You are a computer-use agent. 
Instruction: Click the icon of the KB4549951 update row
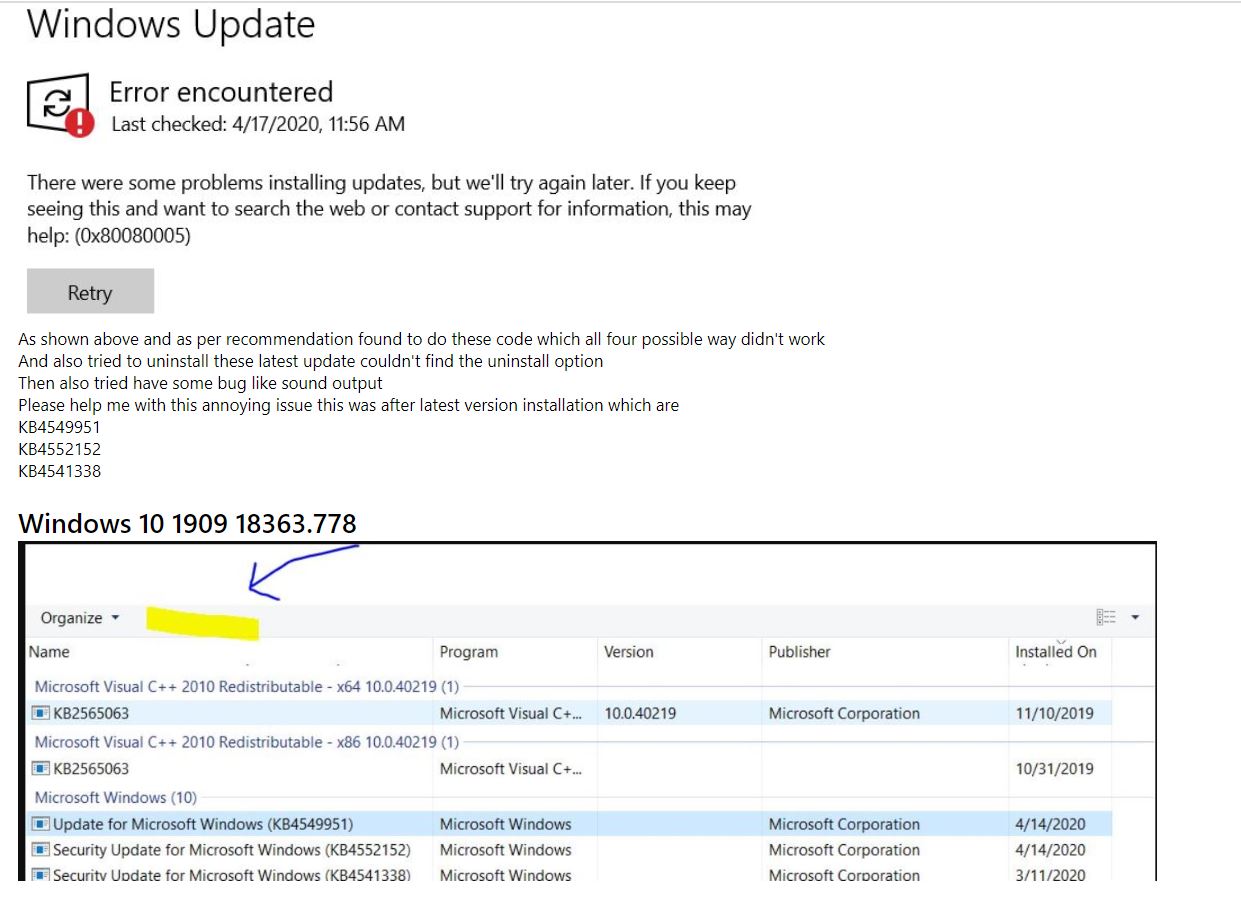[x=41, y=825]
